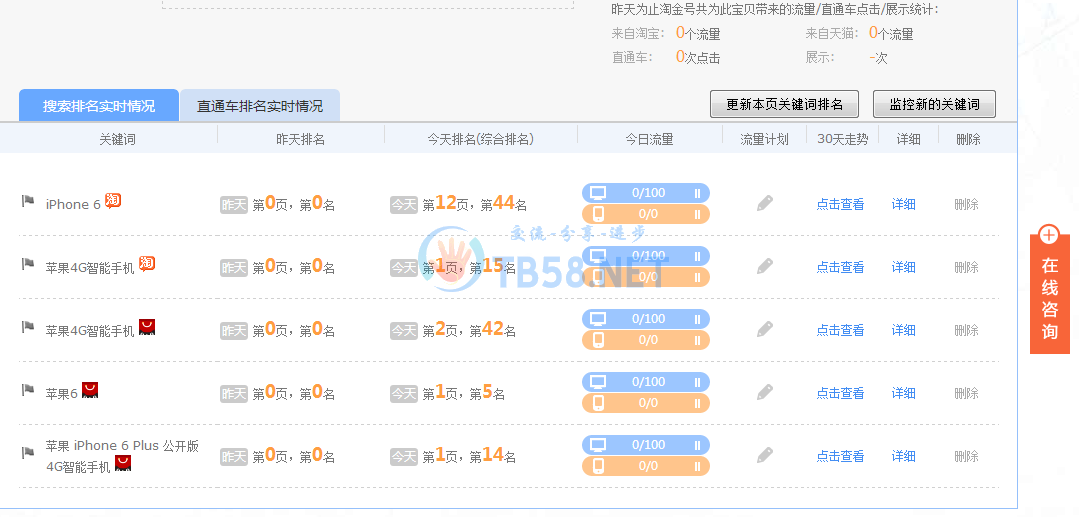The image size is (1079, 517).
Task: Click the flag beside Taobao 苹果4G智能手机 keyword
Action: pyautogui.click(x=28, y=264)
